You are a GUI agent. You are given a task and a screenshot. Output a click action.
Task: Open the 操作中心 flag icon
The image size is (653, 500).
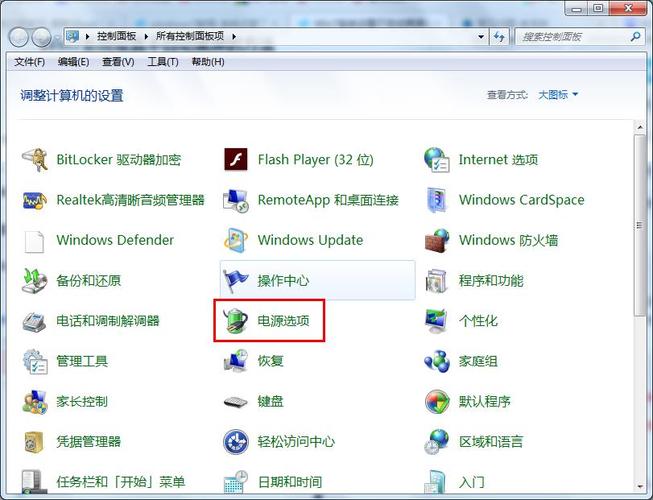[x=236, y=281]
